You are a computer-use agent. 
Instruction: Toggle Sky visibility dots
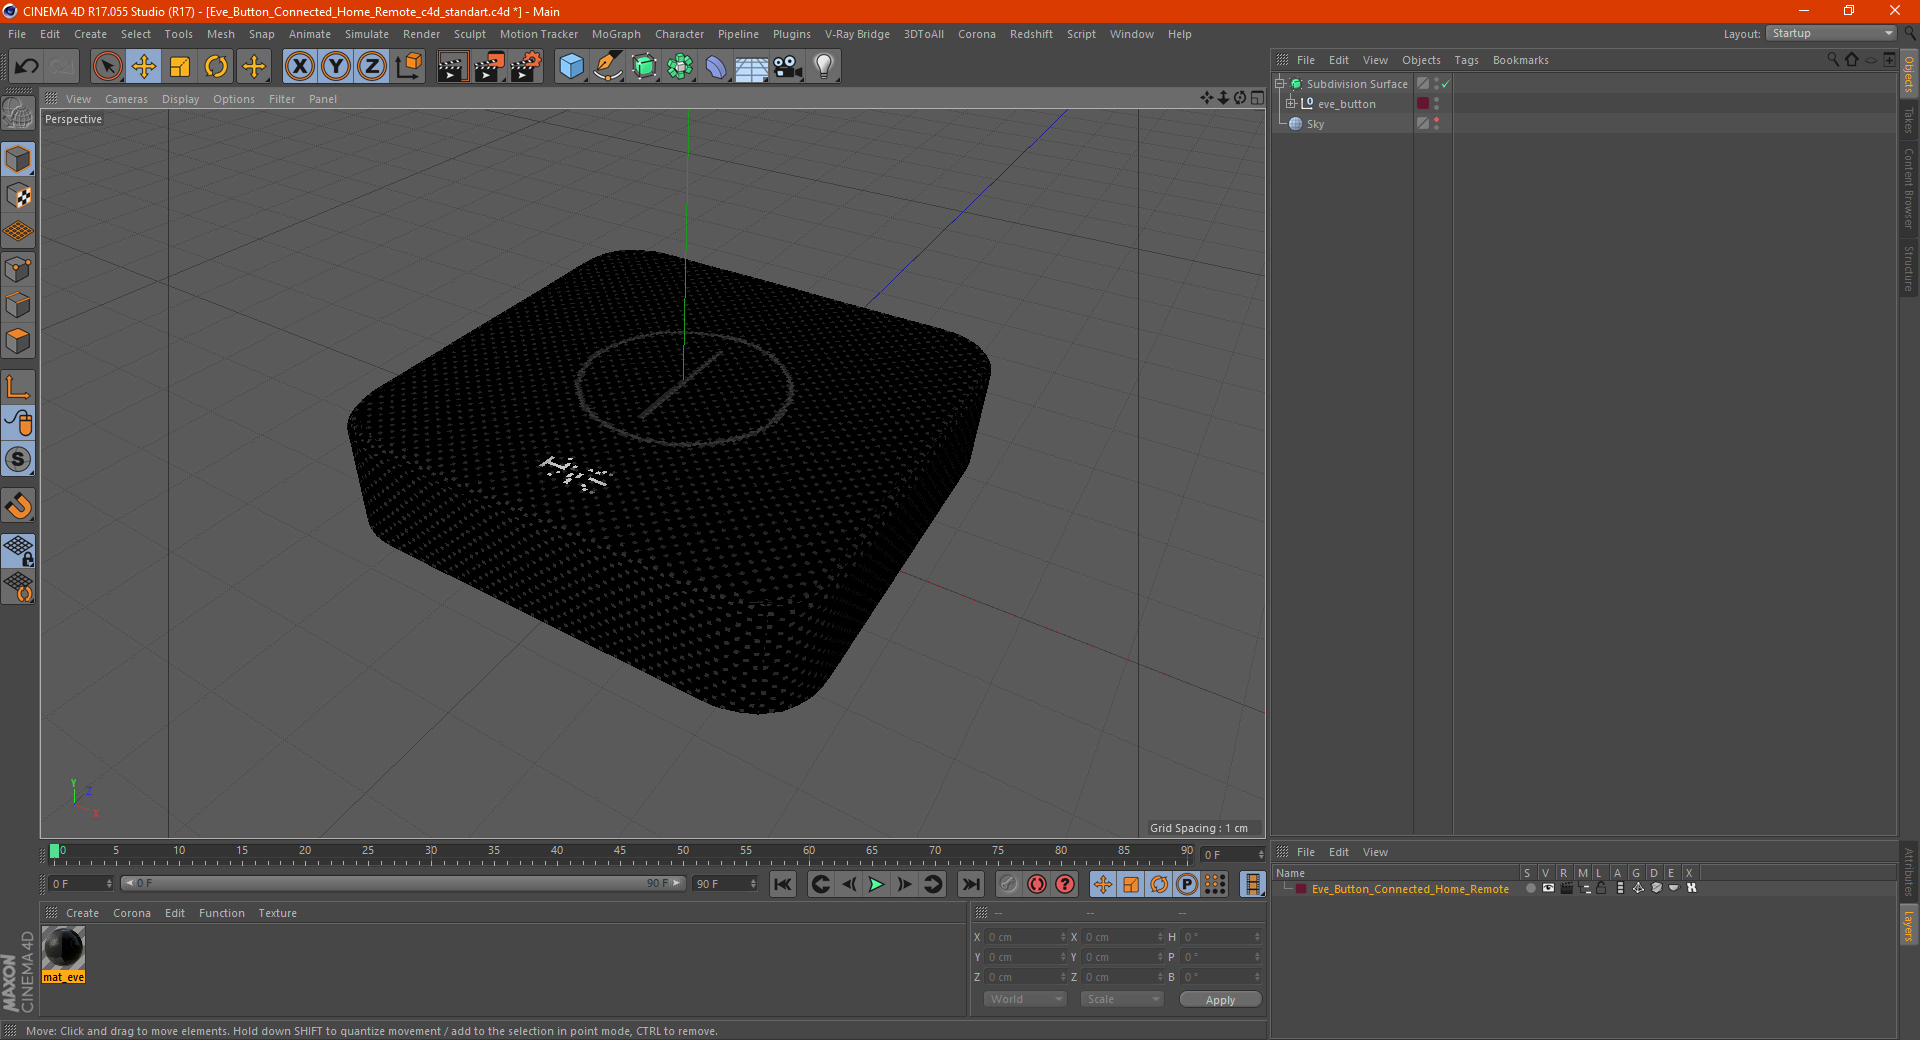tap(1437, 123)
